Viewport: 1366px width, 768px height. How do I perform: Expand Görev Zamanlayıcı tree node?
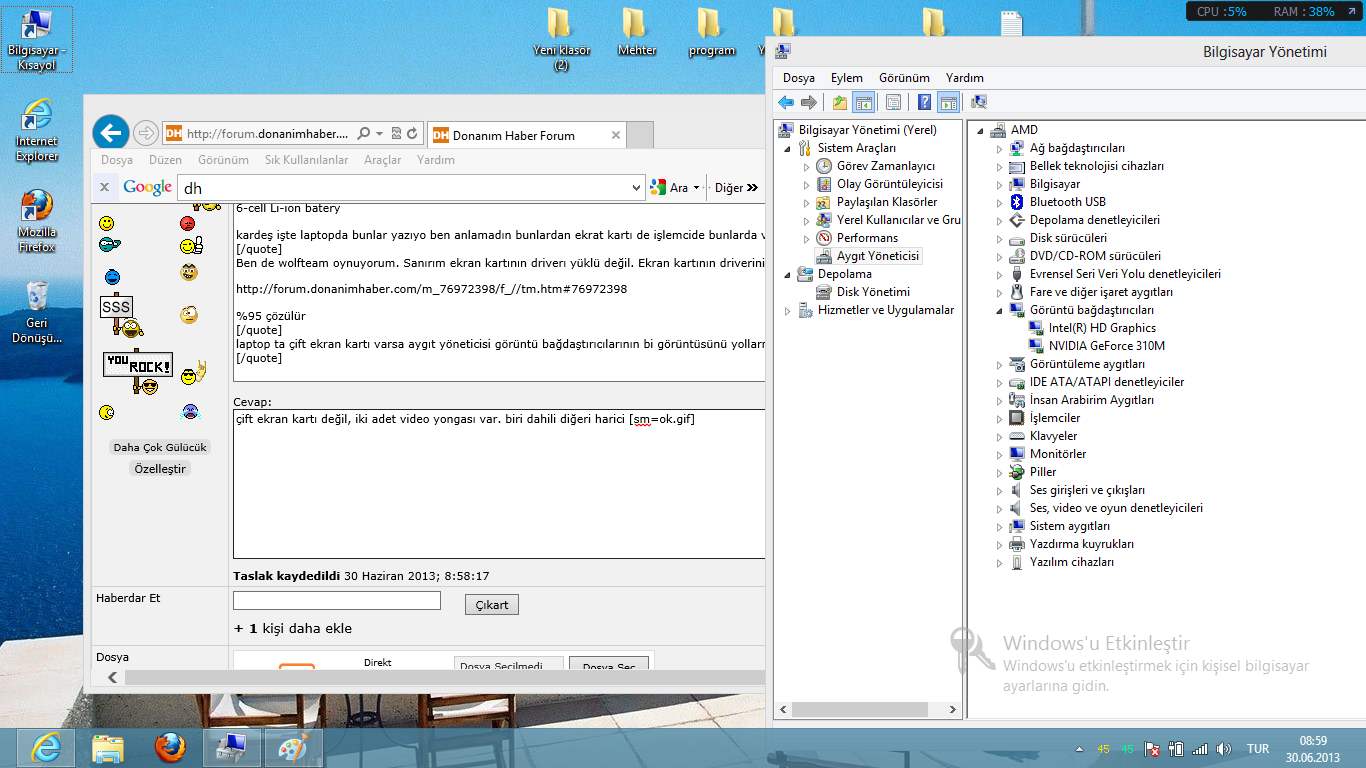point(807,166)
